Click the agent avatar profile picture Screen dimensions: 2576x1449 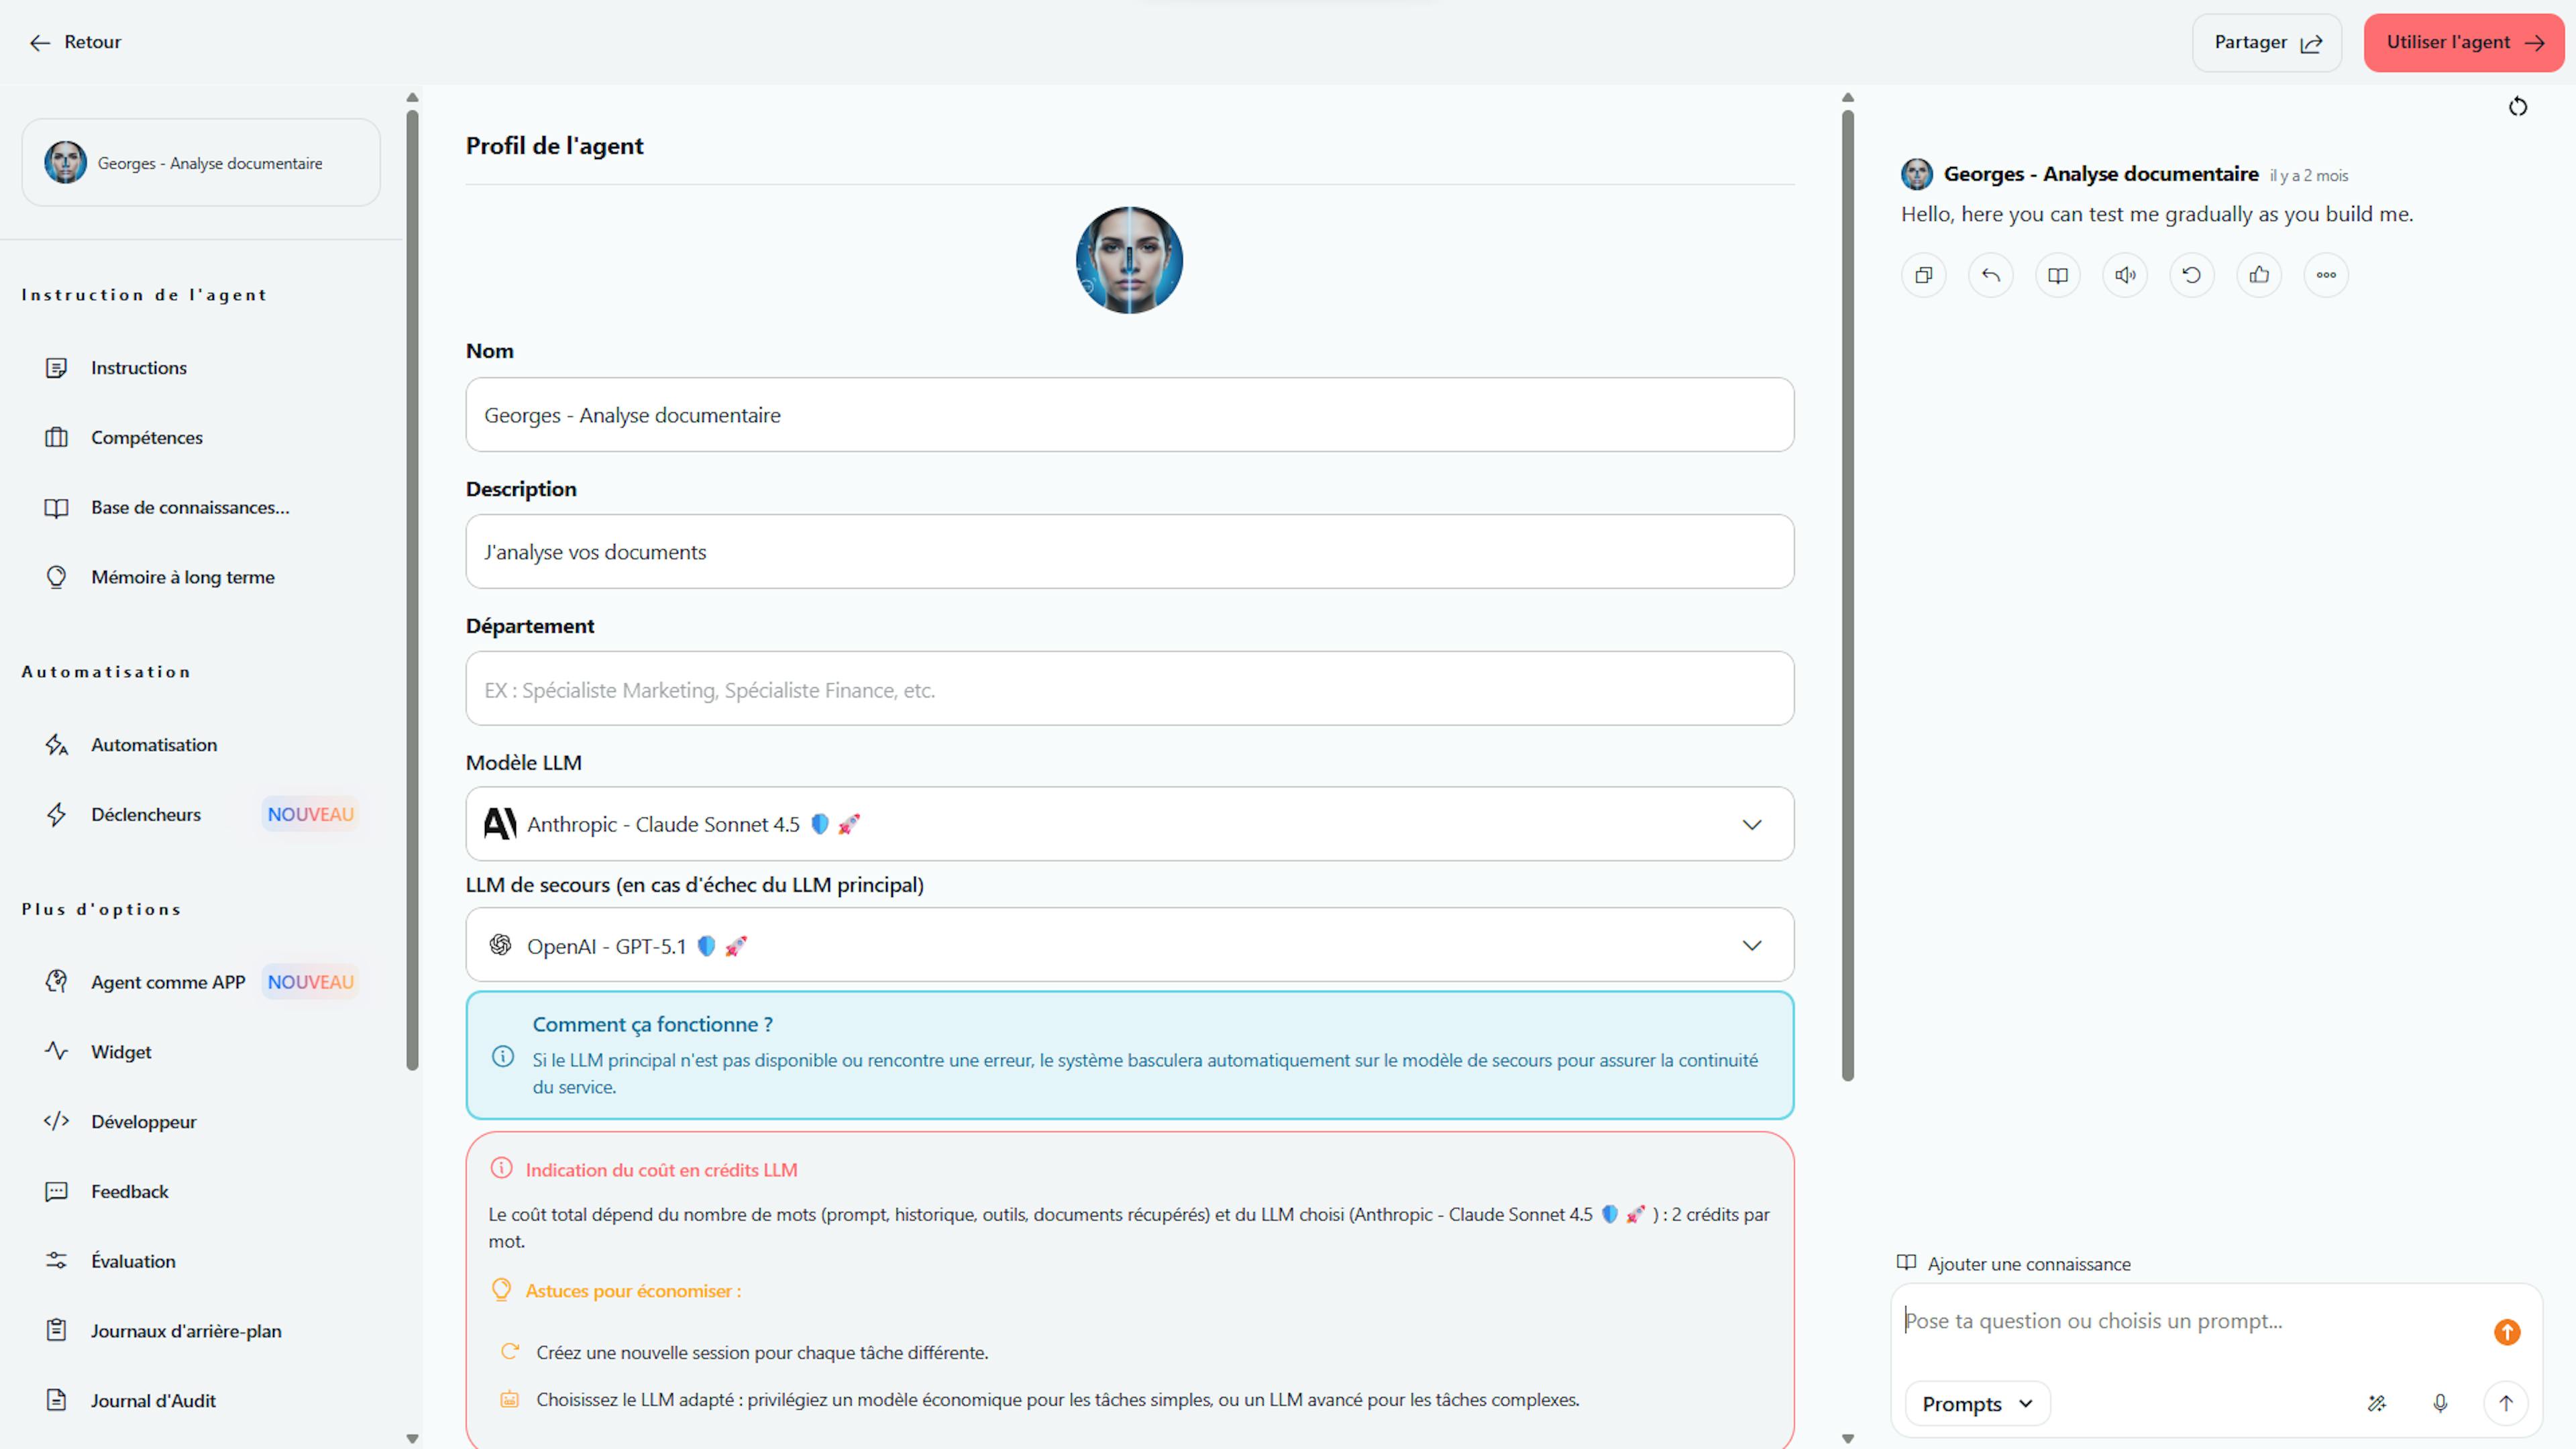tap(1129, 260)
